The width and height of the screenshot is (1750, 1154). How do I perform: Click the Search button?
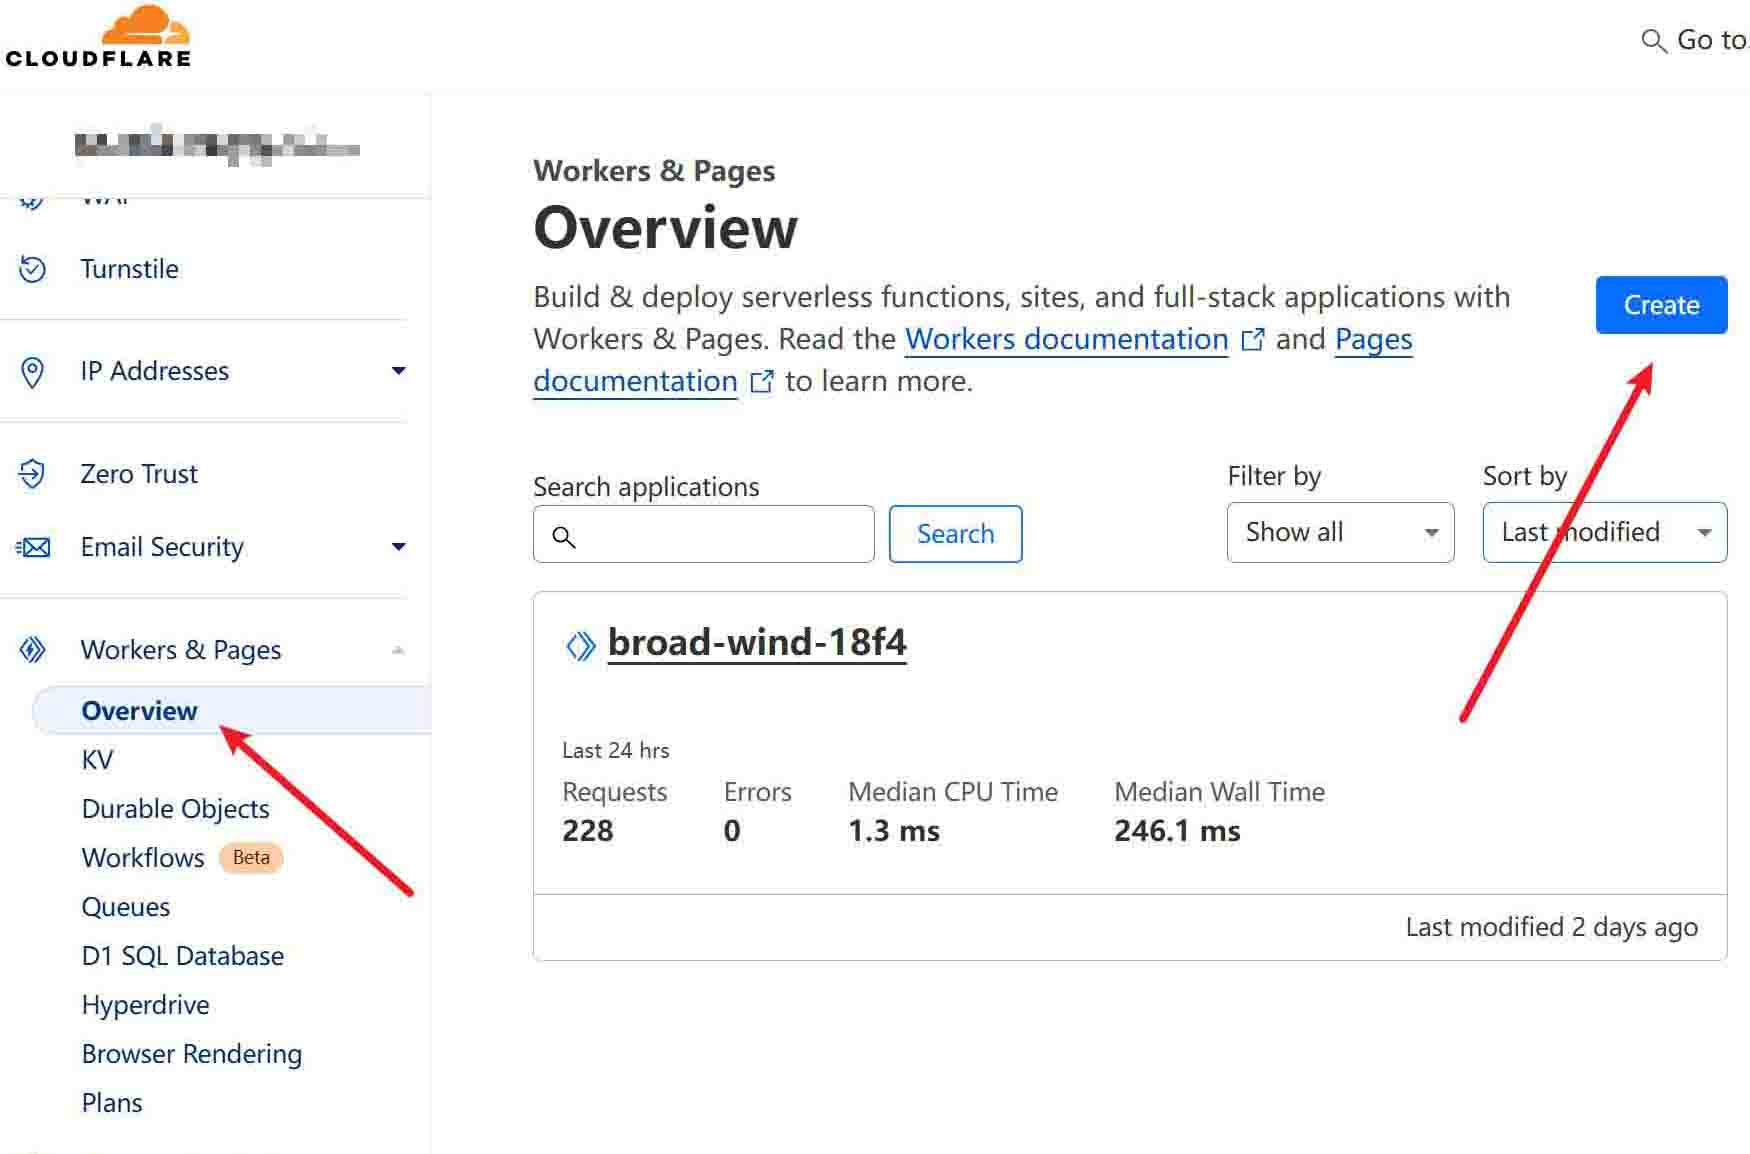pyautogui.click(x=955, y=534)
